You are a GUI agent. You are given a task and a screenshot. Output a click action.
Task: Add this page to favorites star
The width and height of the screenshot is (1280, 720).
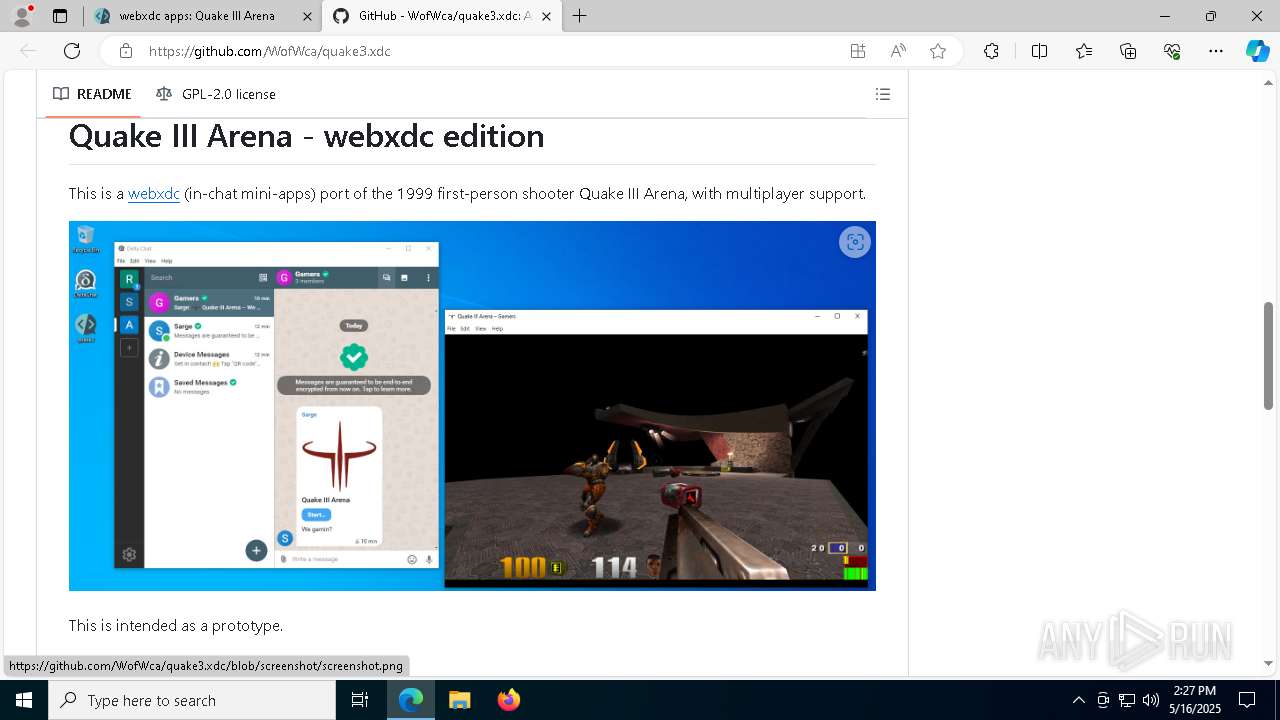938,51
